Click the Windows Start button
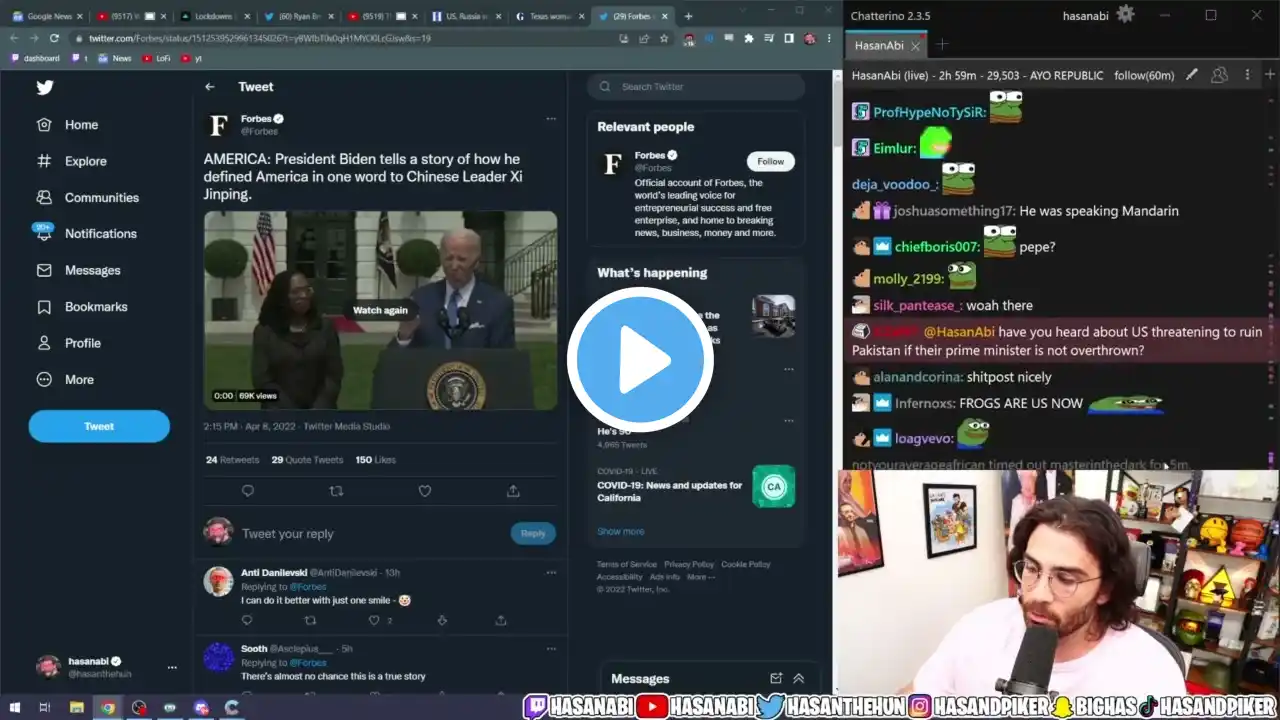This screenshot has width=1280, height=720. pos(14,708)
